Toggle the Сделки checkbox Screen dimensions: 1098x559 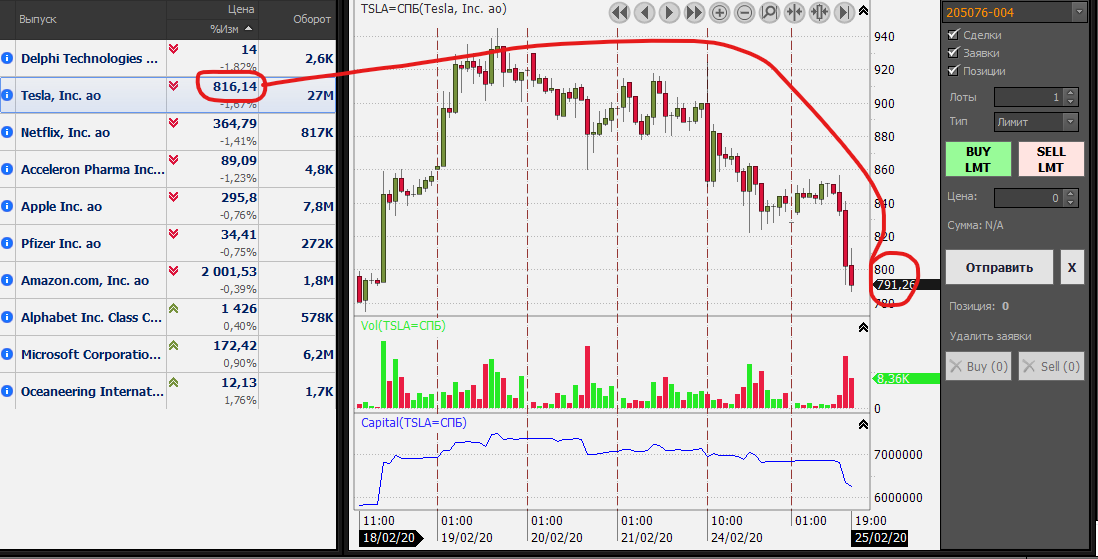pos(953,35)
